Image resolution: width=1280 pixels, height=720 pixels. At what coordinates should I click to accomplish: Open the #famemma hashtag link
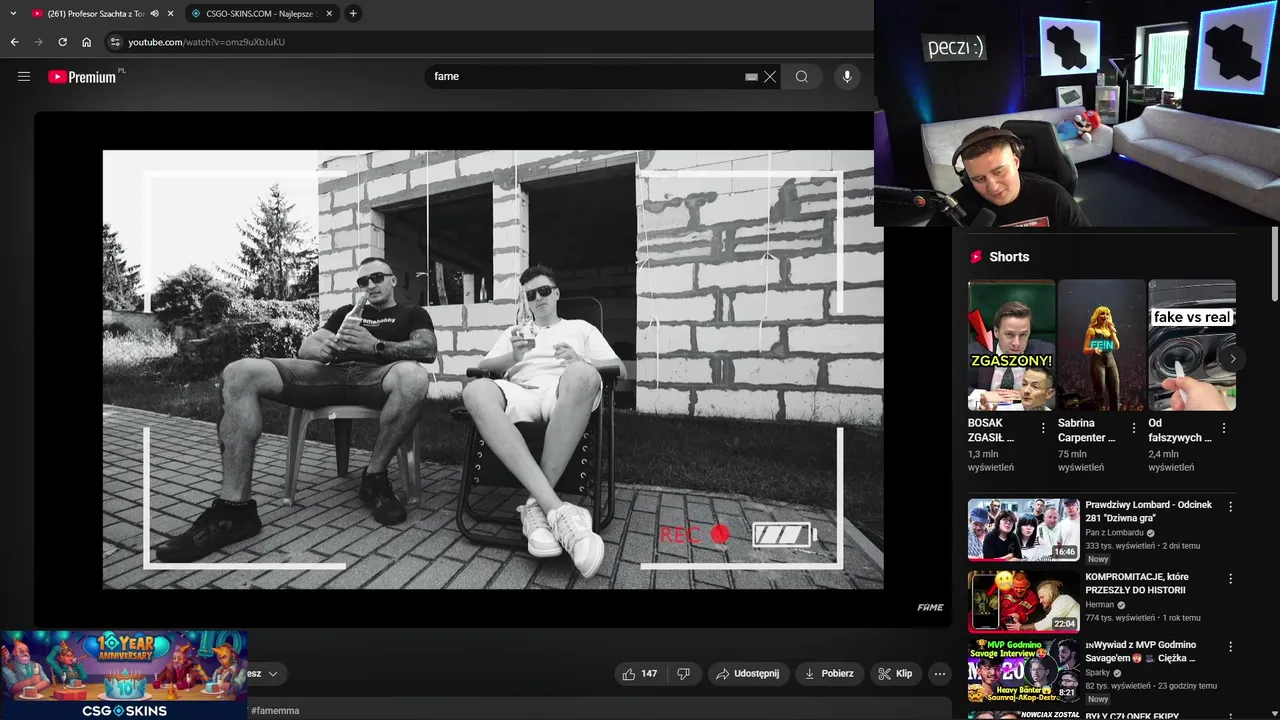275,711
